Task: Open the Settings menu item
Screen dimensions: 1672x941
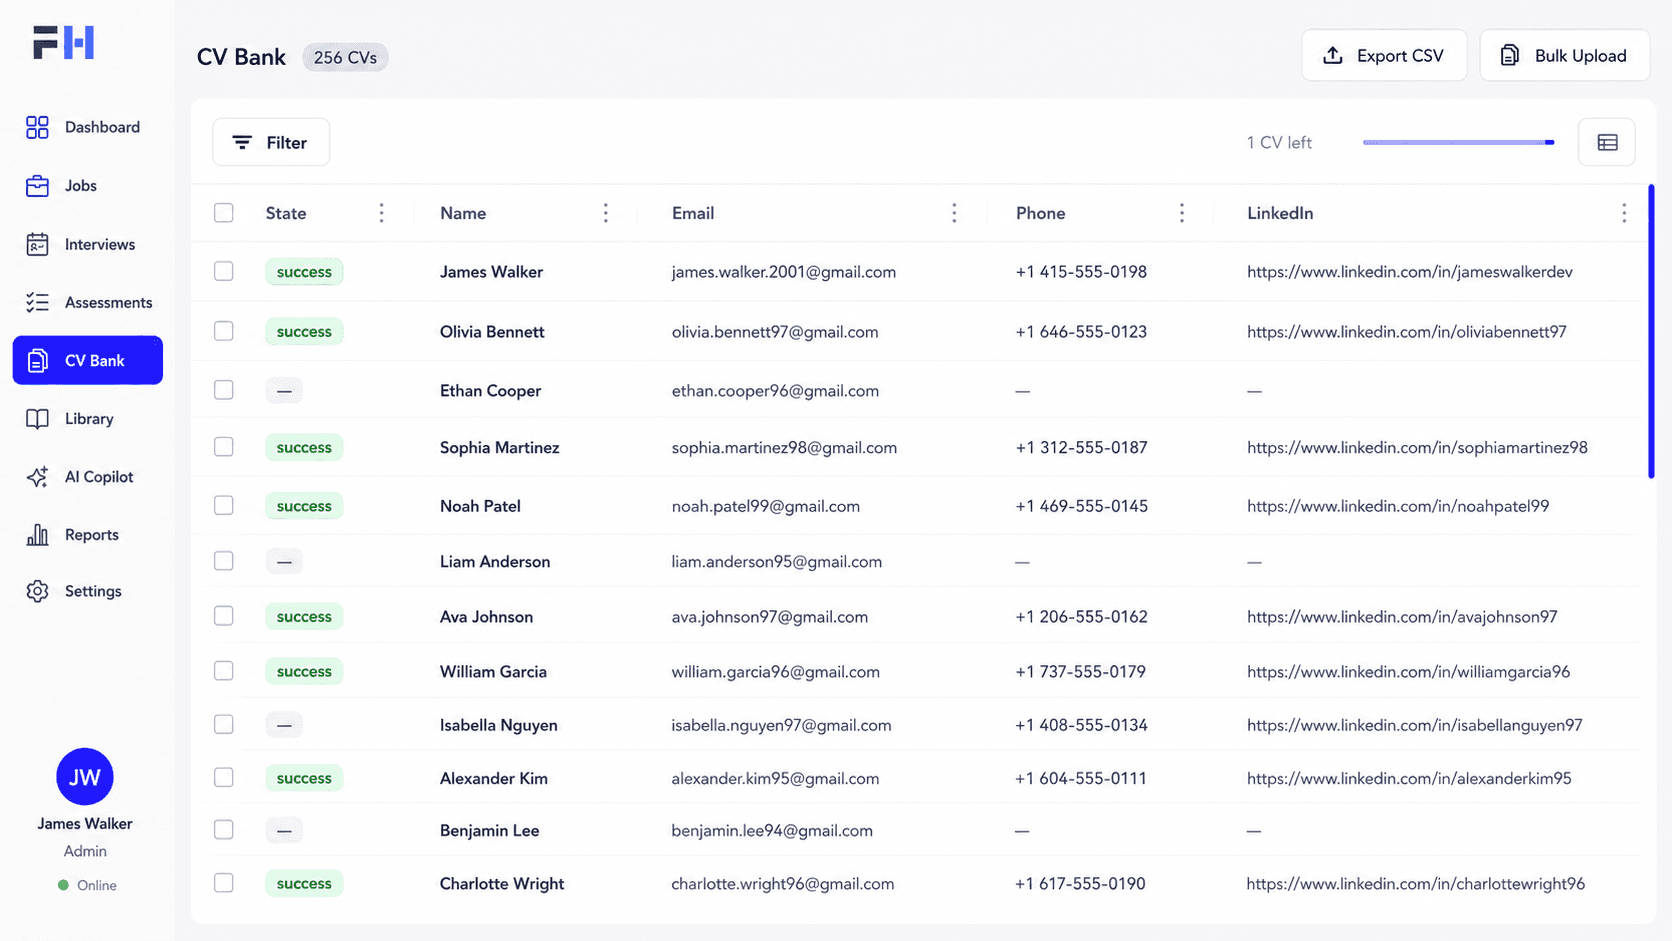Action: [88, 591]
